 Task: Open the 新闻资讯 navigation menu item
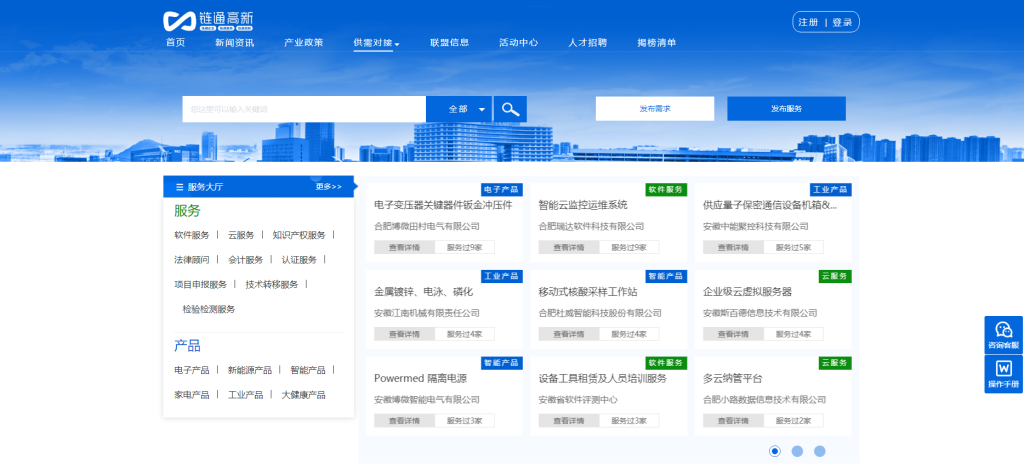234,43
